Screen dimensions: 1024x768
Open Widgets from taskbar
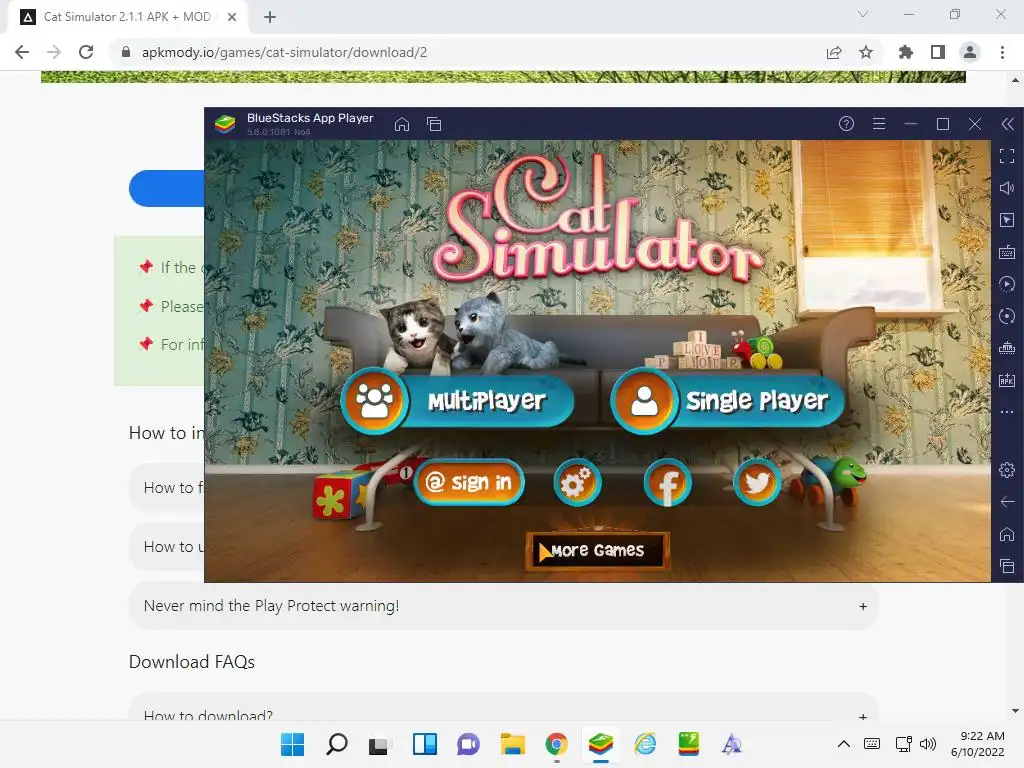(425, 744)
